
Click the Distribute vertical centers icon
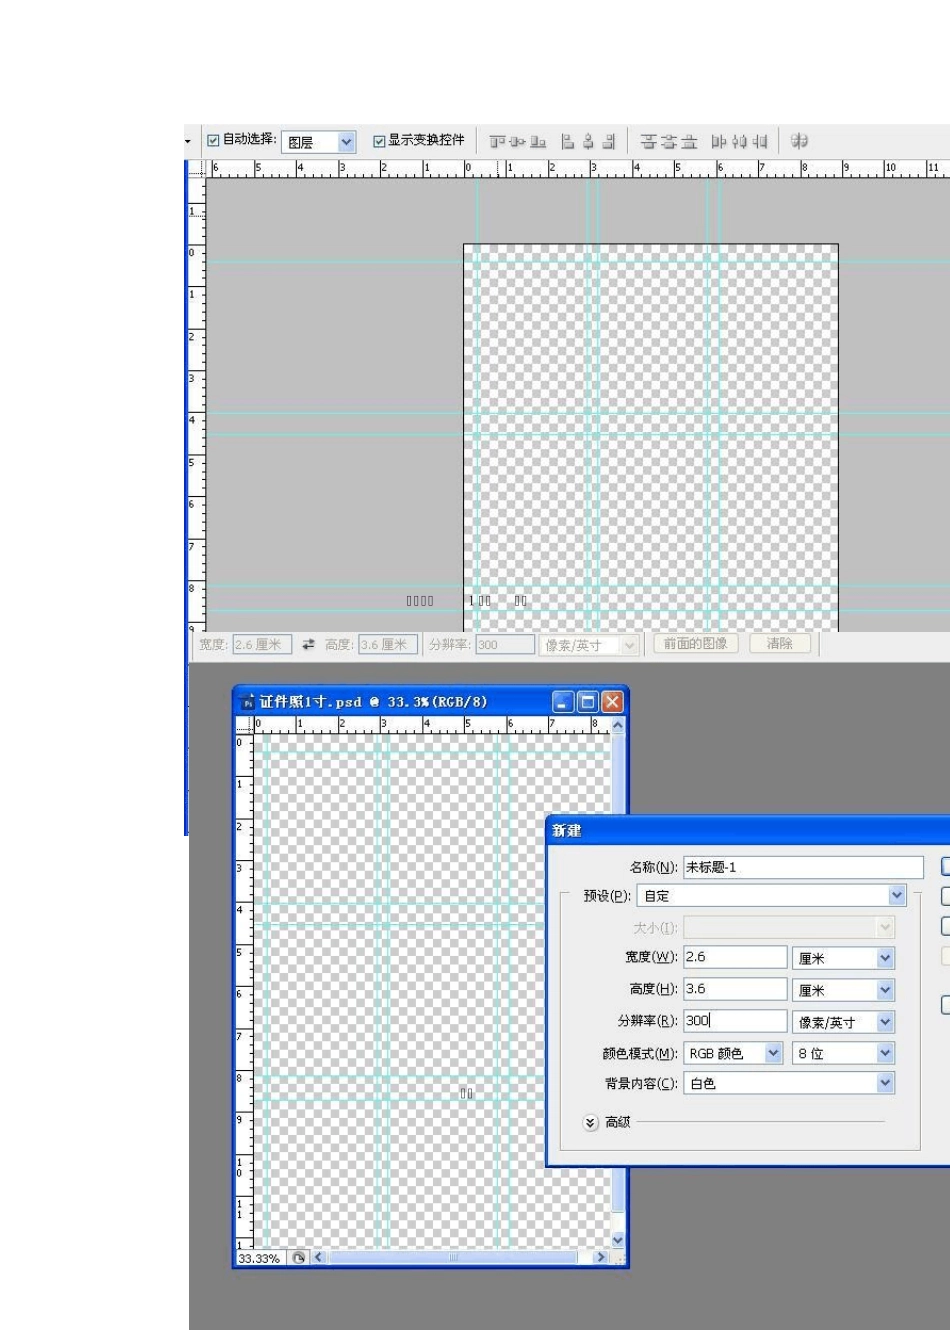pyautogui.click(x=669, y=142)
